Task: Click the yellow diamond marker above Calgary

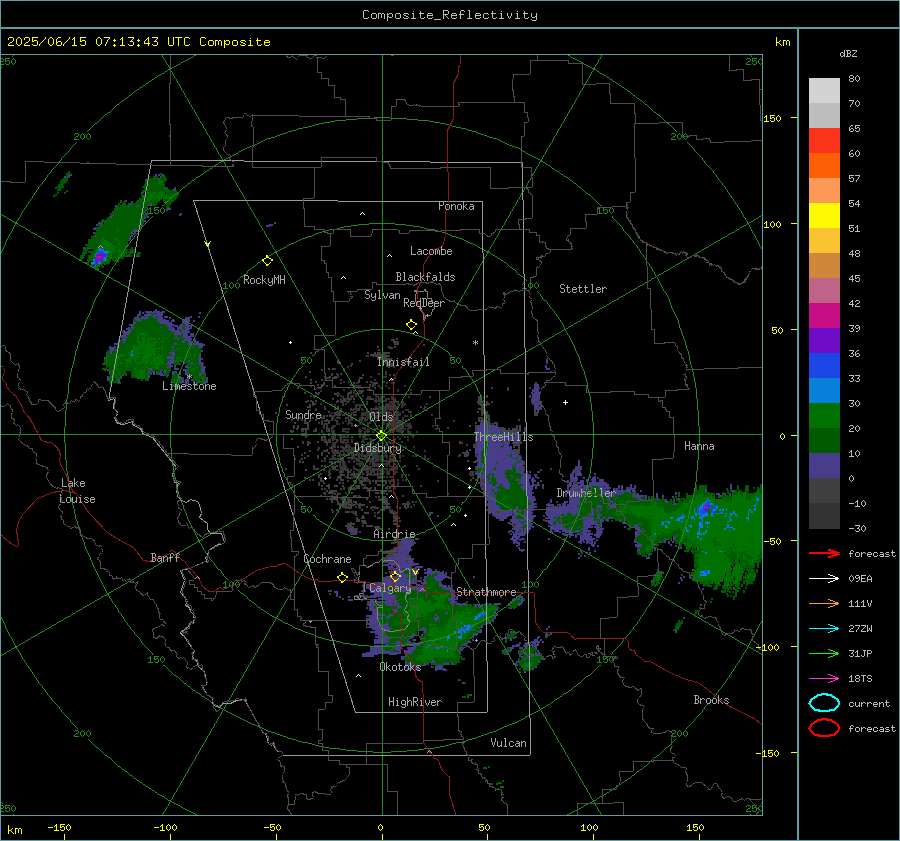Action: [x=395, y=576]
